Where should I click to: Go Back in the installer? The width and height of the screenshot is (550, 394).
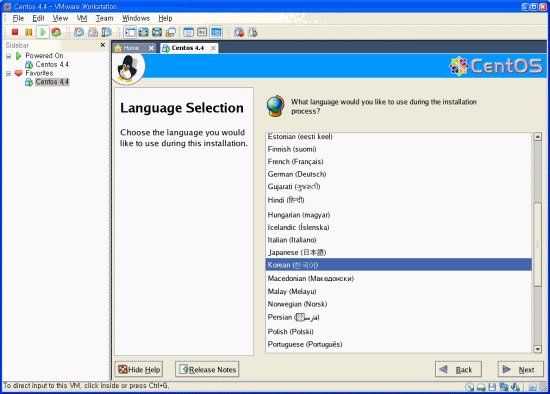tap(458, 369)
